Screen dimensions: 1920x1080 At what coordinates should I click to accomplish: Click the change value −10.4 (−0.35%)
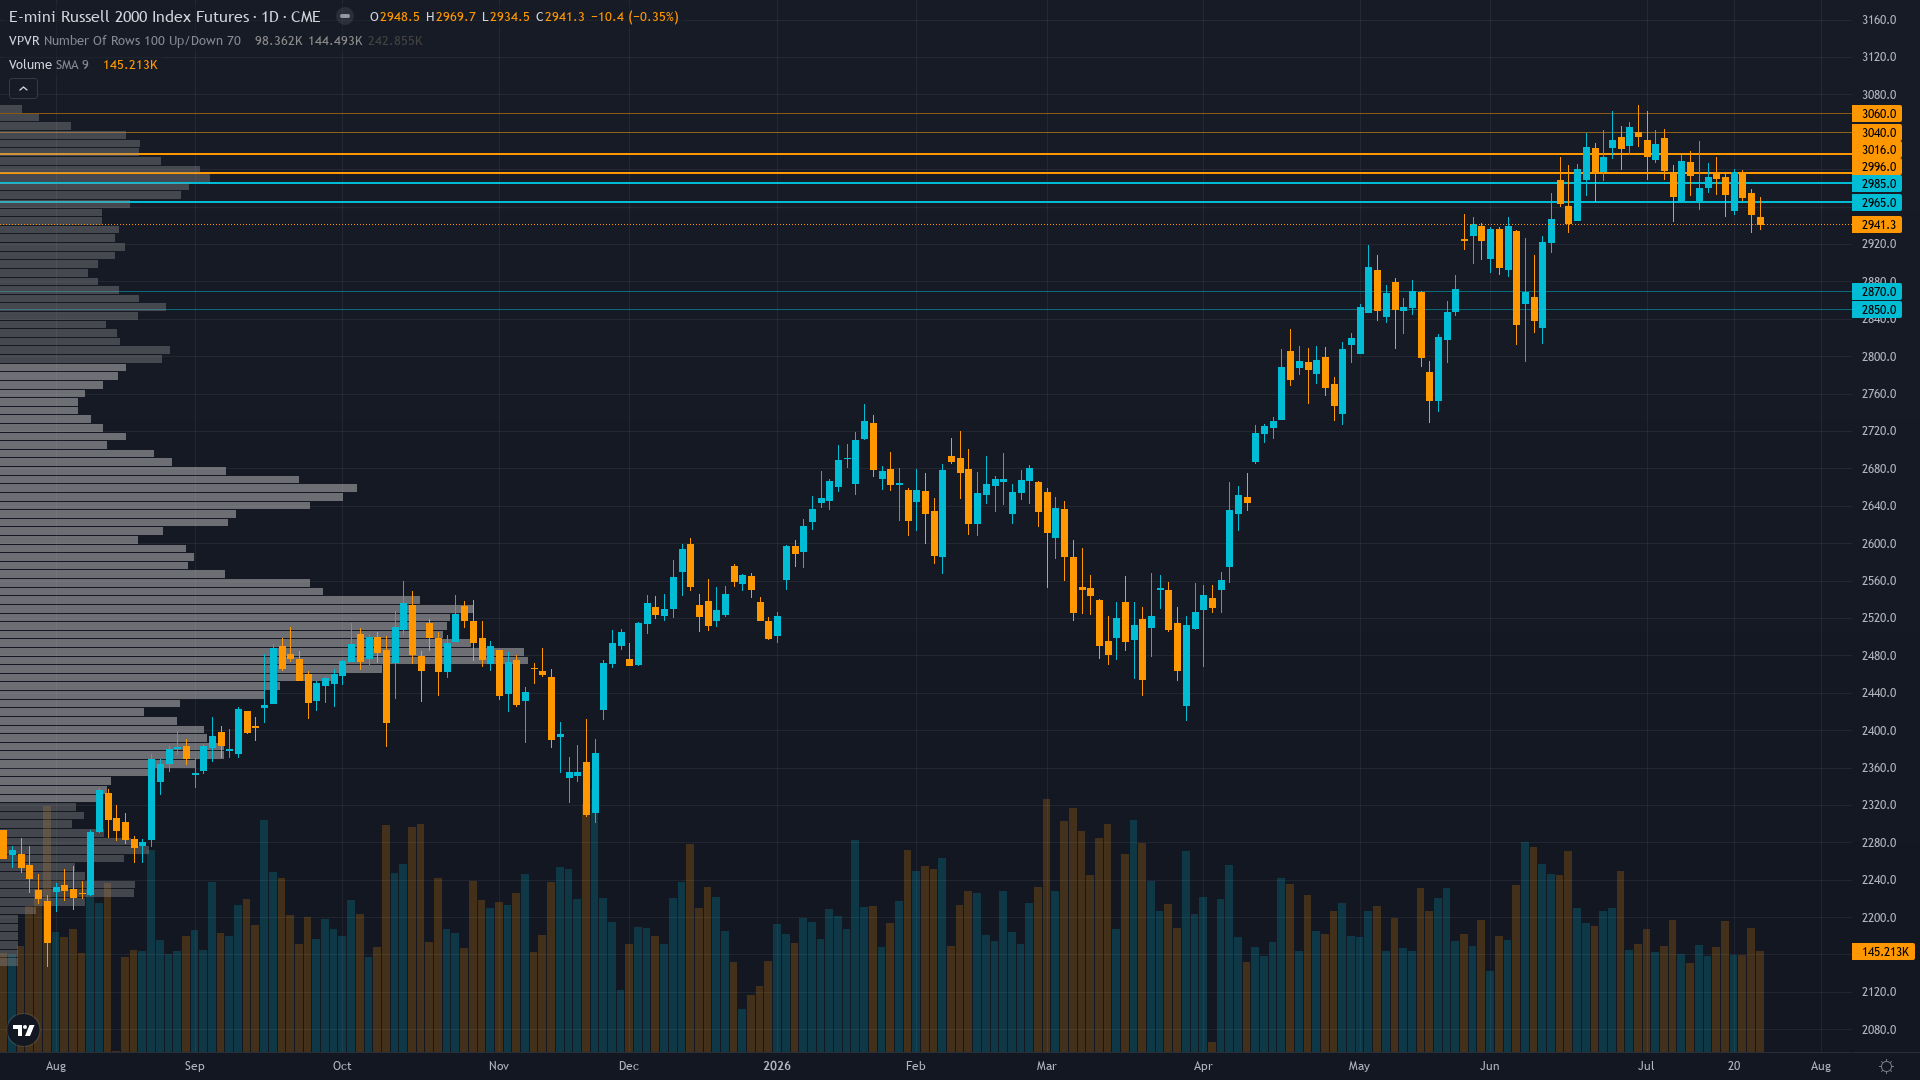[x=635, y=17]
